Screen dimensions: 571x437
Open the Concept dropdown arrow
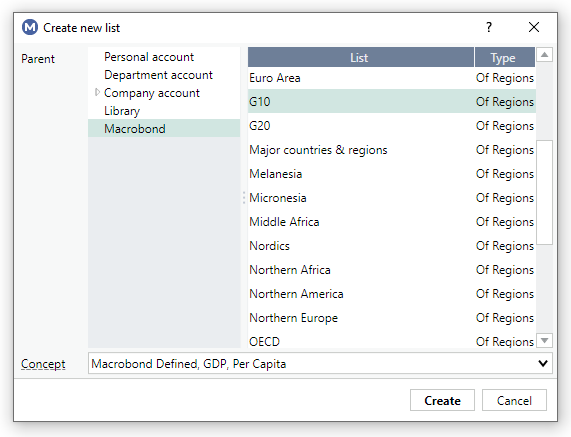point(543,363)
